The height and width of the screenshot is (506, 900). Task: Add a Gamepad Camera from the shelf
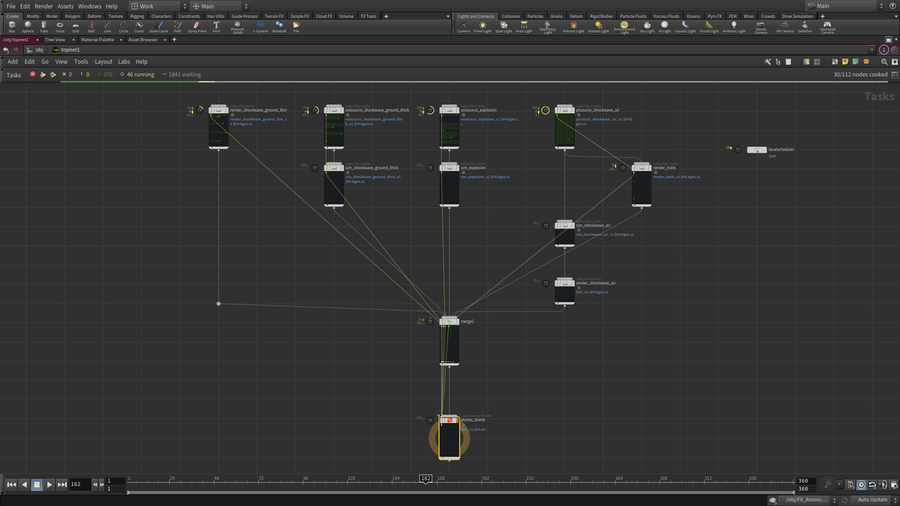tap(827, 28)
